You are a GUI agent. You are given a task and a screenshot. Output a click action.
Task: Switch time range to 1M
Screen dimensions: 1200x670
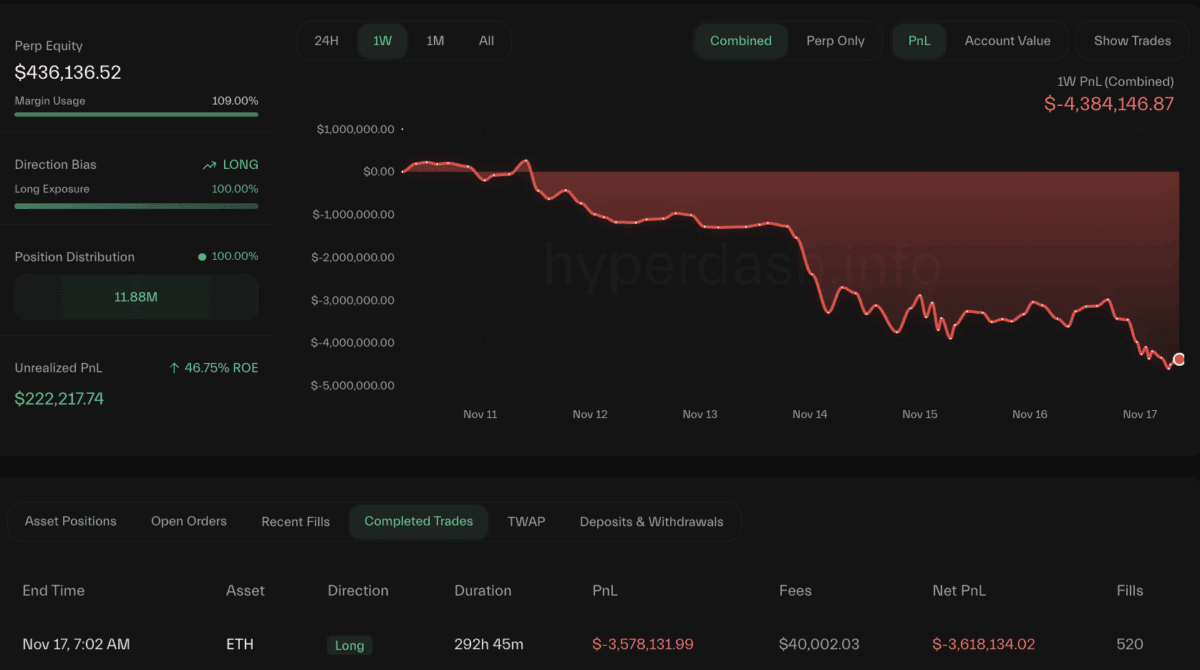point(435,41)
